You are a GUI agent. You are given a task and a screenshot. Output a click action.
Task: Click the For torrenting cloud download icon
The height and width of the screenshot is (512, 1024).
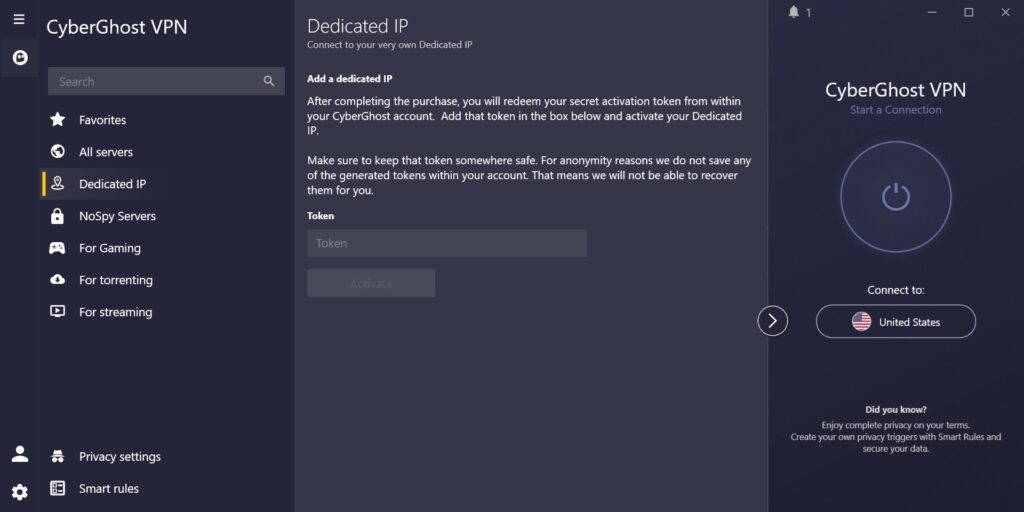click(57, 280)
